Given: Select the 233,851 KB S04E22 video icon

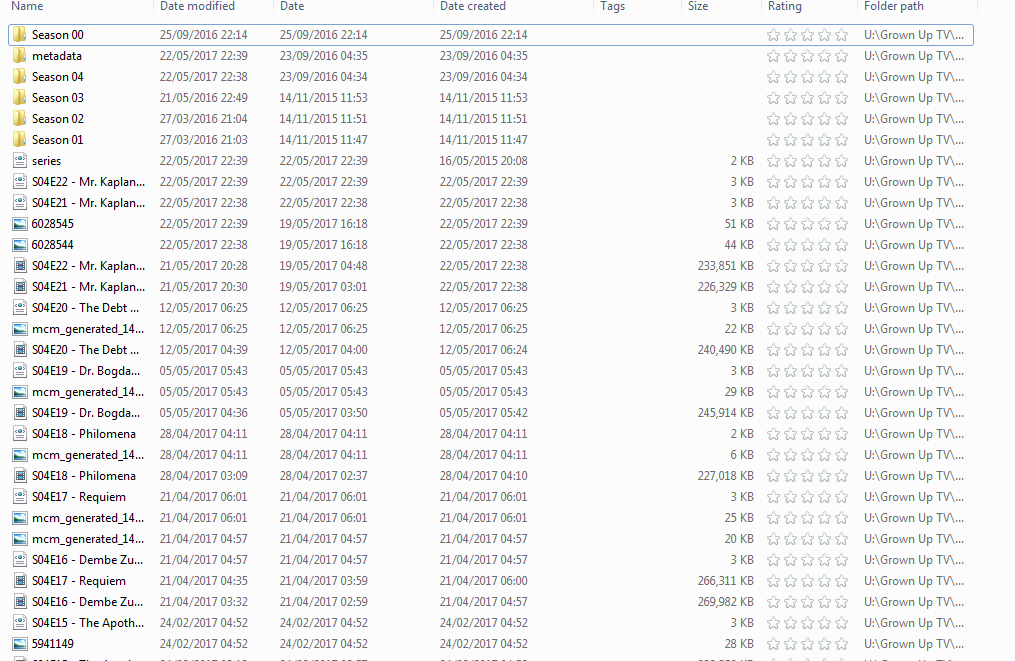Looking at the screenshot, I should pyautogui.click(x=20, y=266).
